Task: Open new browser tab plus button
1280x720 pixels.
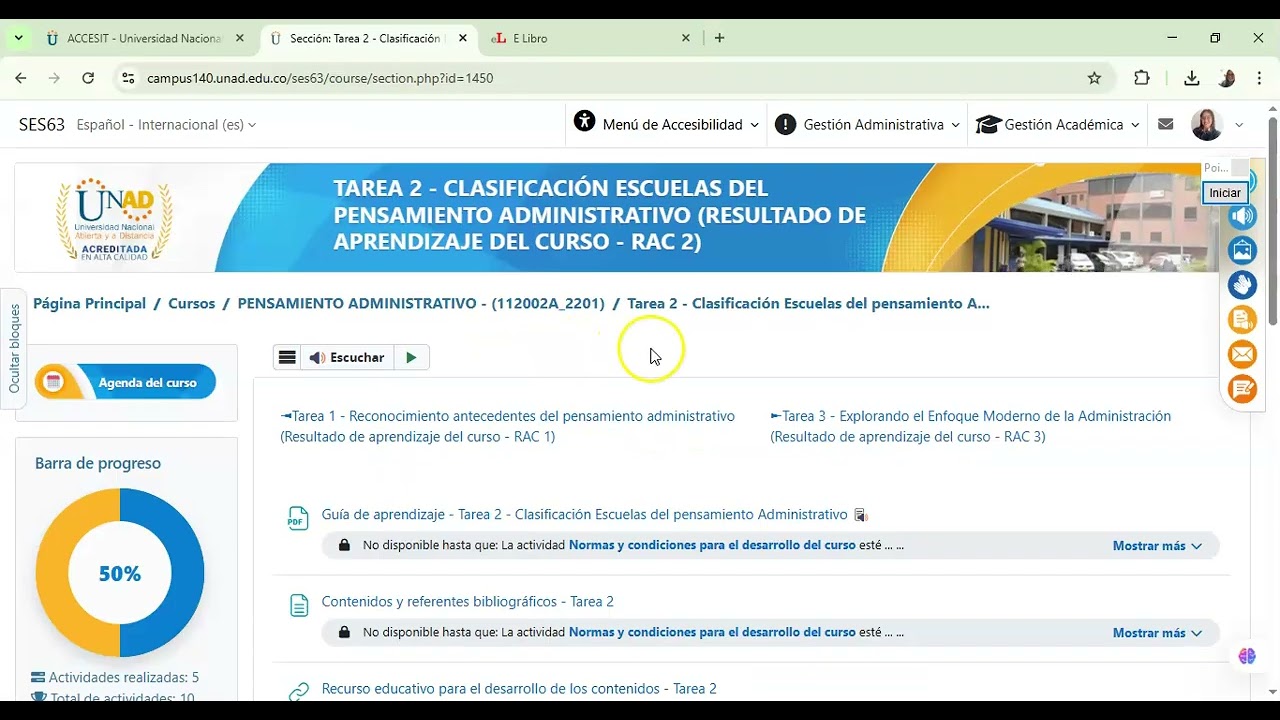Action: pos(719,38)
